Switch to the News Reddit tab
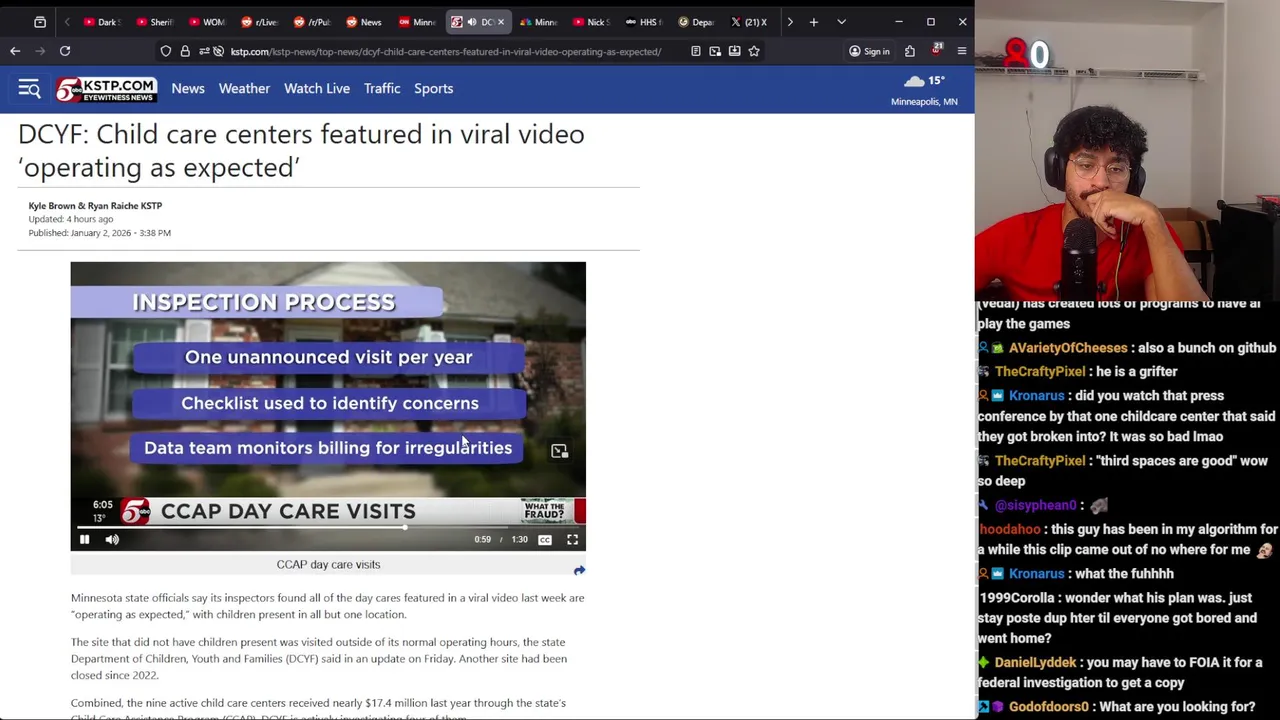This screenshot has height=720, width=1280. (365, 22)
